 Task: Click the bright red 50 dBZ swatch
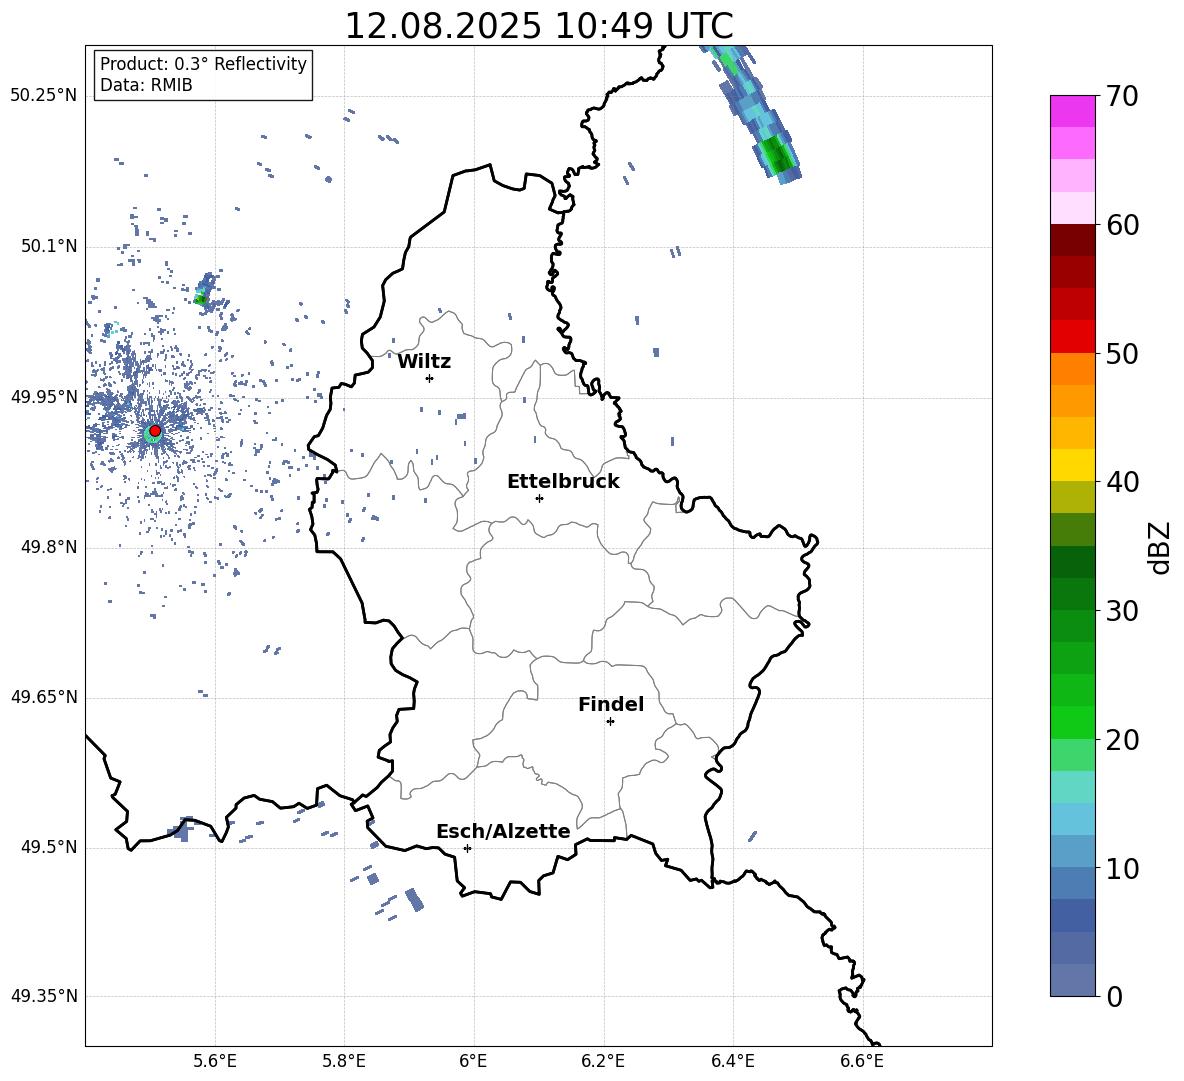coord(1072,337)
